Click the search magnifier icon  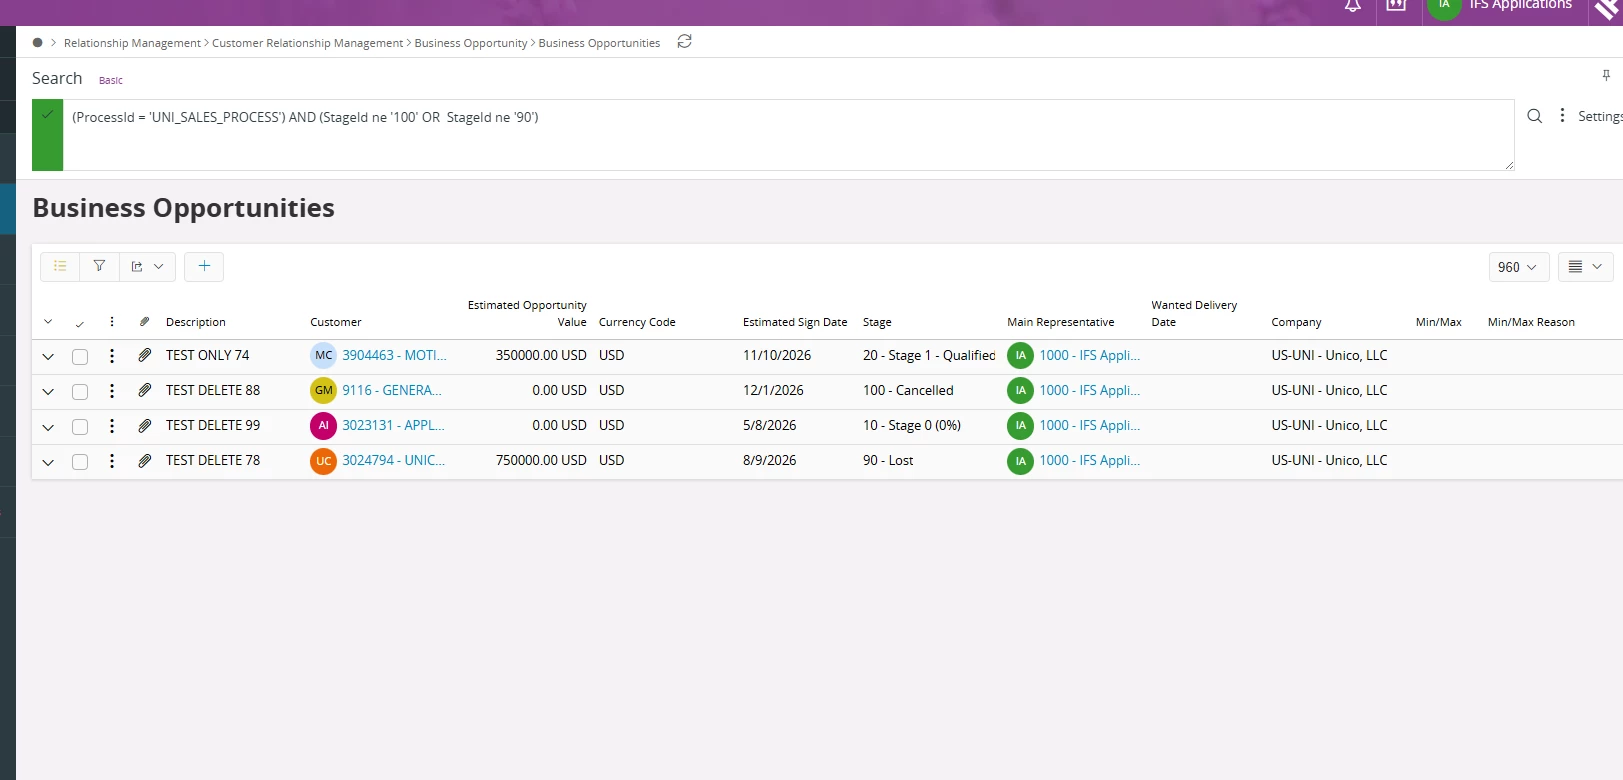tap(1534, 116)
